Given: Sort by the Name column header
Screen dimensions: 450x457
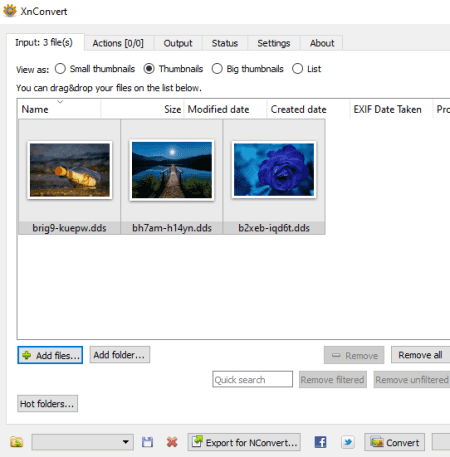Looking at the screenshot, I should [59, 109].
